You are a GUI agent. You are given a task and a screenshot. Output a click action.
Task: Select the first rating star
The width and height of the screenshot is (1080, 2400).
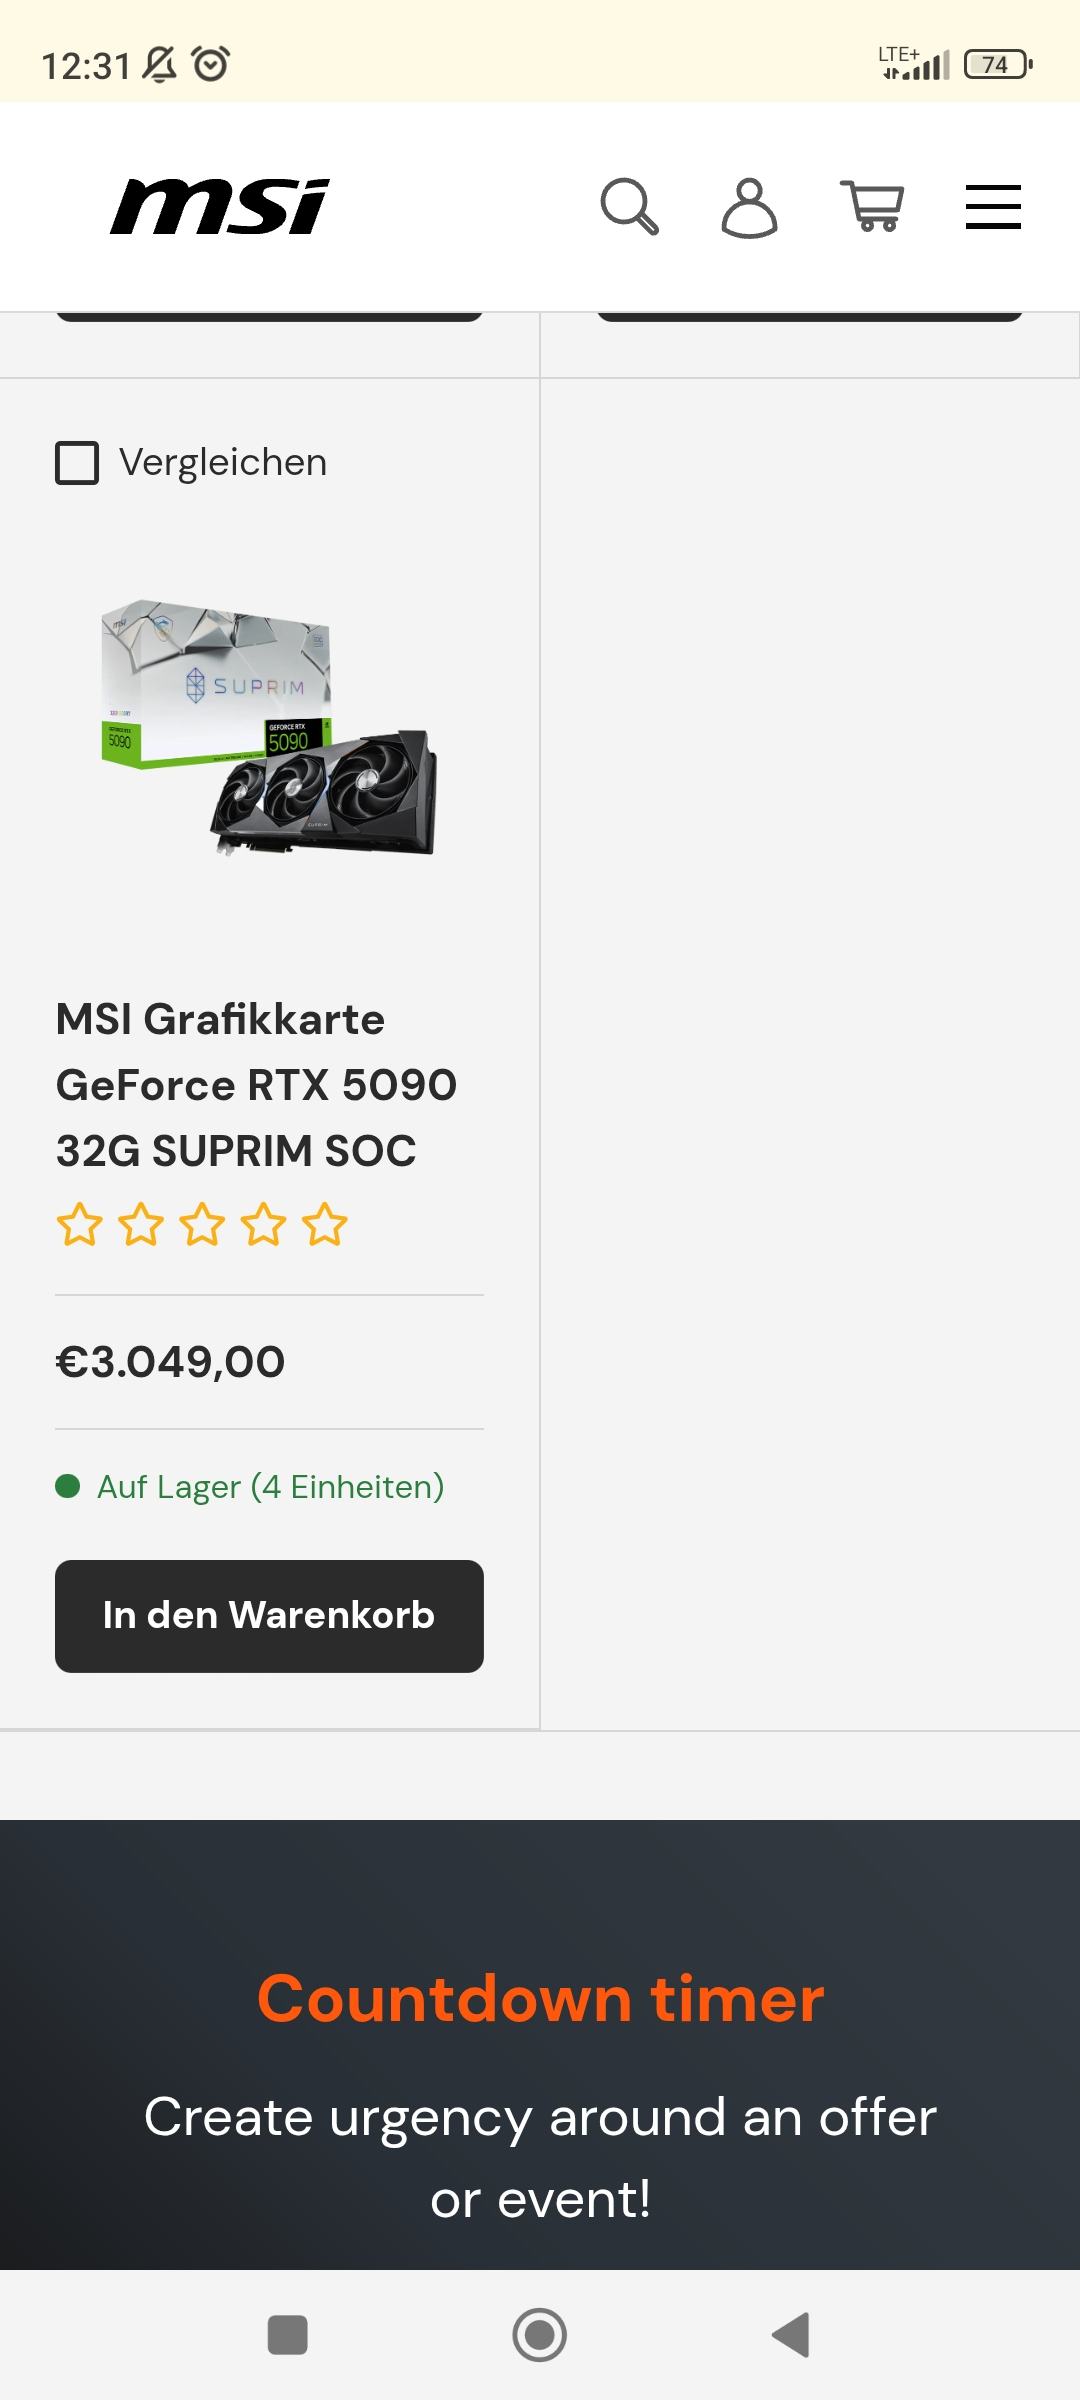click(x=79, y=1225)
